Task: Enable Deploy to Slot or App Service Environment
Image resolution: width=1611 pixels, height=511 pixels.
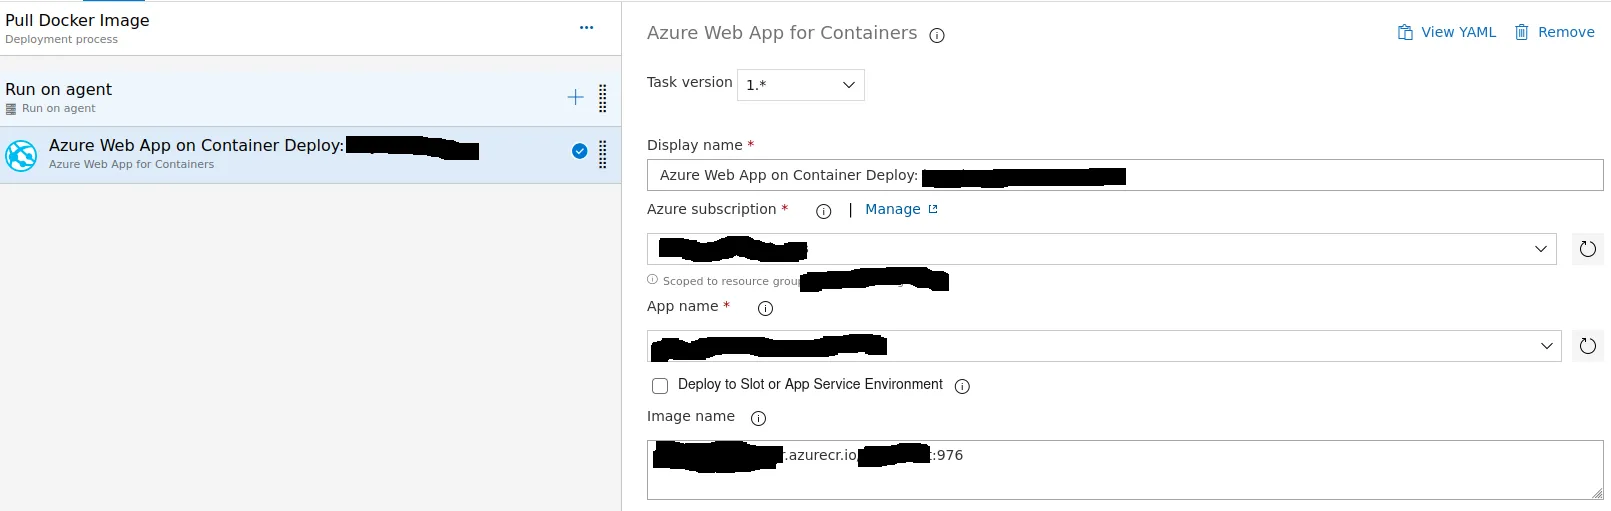Action: coord(660,386)
